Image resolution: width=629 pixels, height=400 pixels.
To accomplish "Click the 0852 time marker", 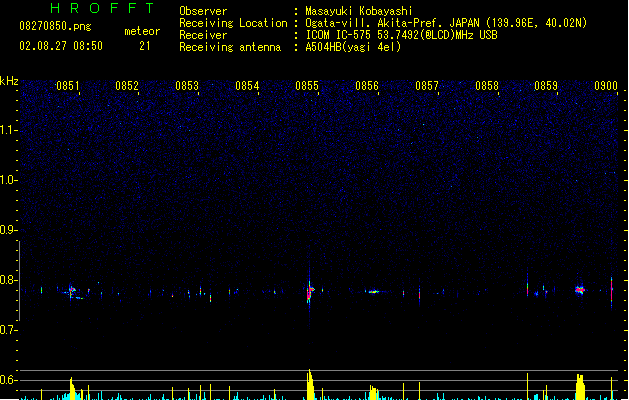I will point(127,86).
